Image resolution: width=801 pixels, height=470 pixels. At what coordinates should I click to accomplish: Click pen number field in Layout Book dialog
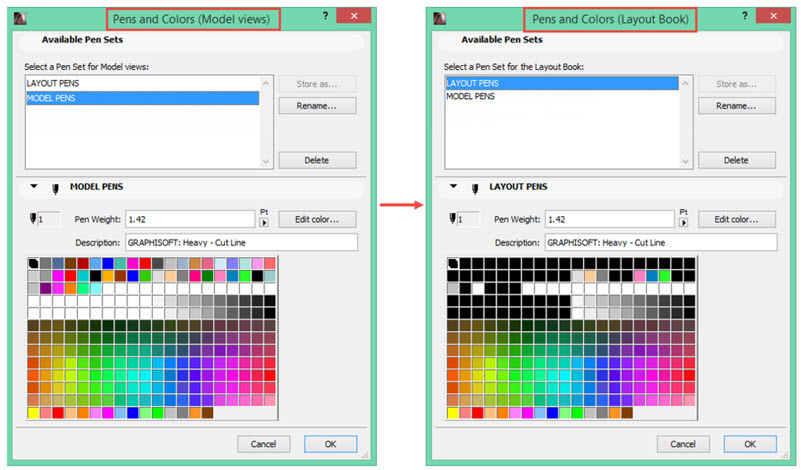click(x=468, y=219)
